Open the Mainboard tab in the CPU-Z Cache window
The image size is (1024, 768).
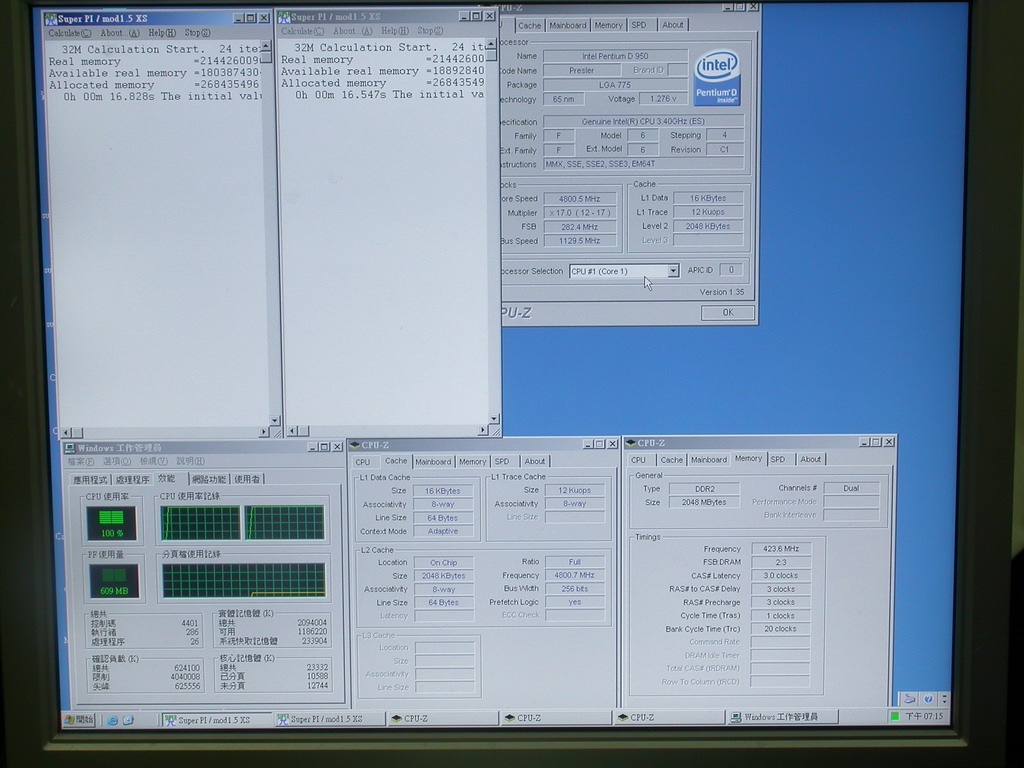433,462
